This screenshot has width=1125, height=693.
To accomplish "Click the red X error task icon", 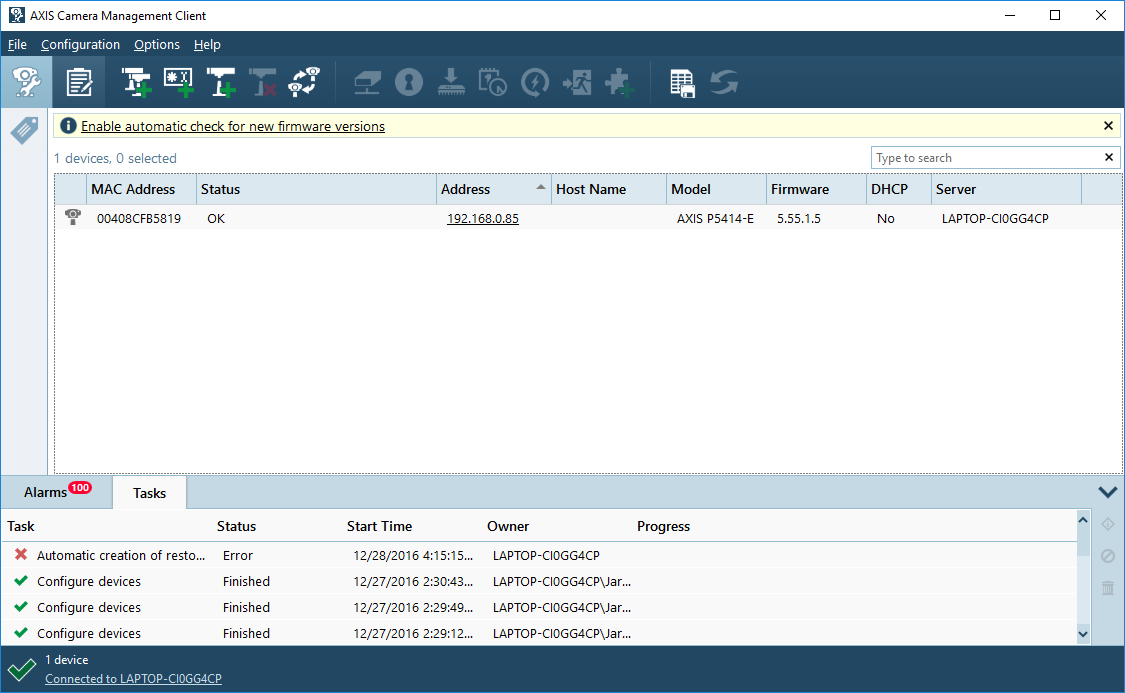I will [x=21, y=555].
